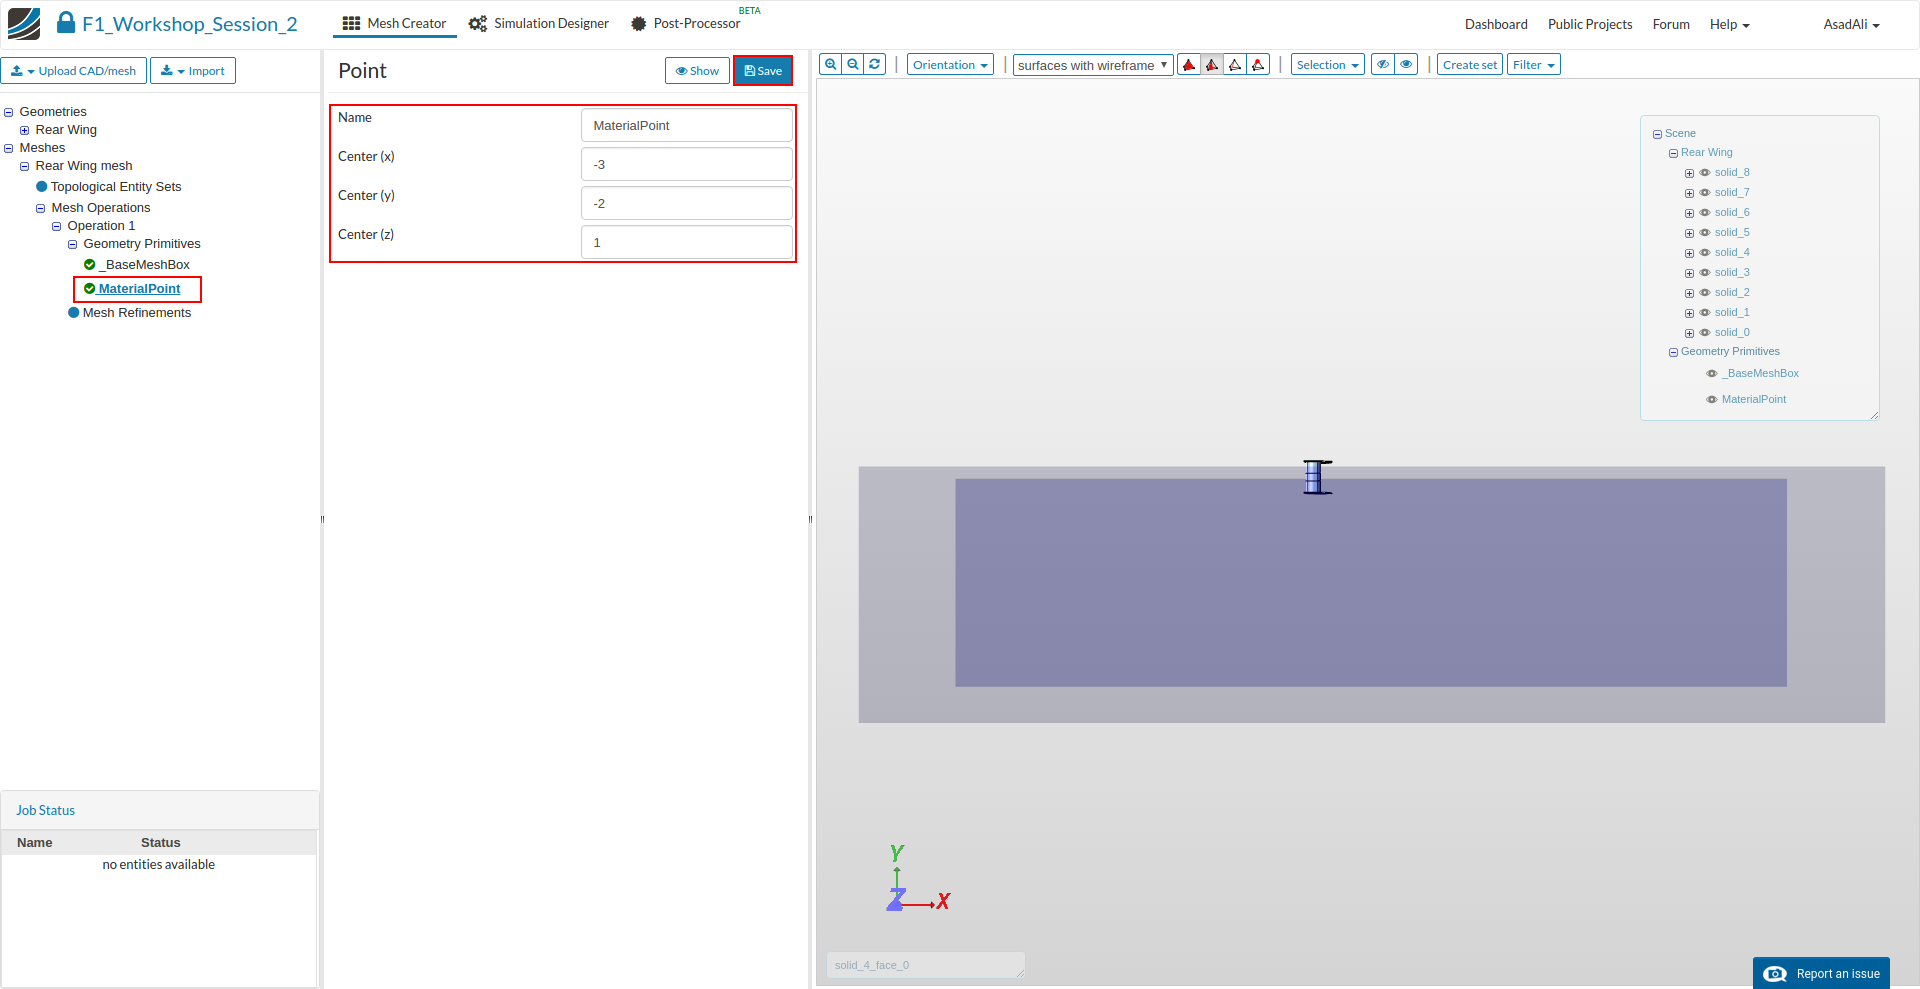Open the AsadAli user menu
Screen dimensions: 1920x989
pyautogui.click(x=1851, y=25)
